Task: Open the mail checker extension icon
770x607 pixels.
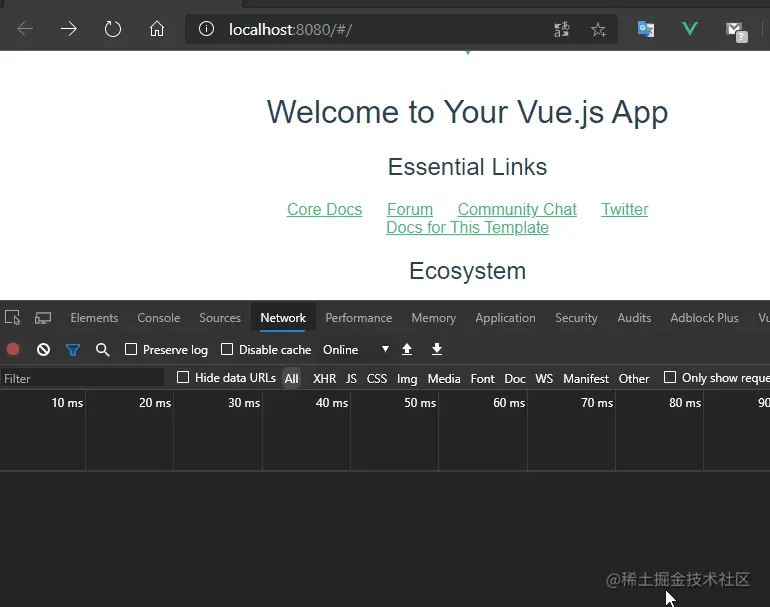Action: click(736, 31)
